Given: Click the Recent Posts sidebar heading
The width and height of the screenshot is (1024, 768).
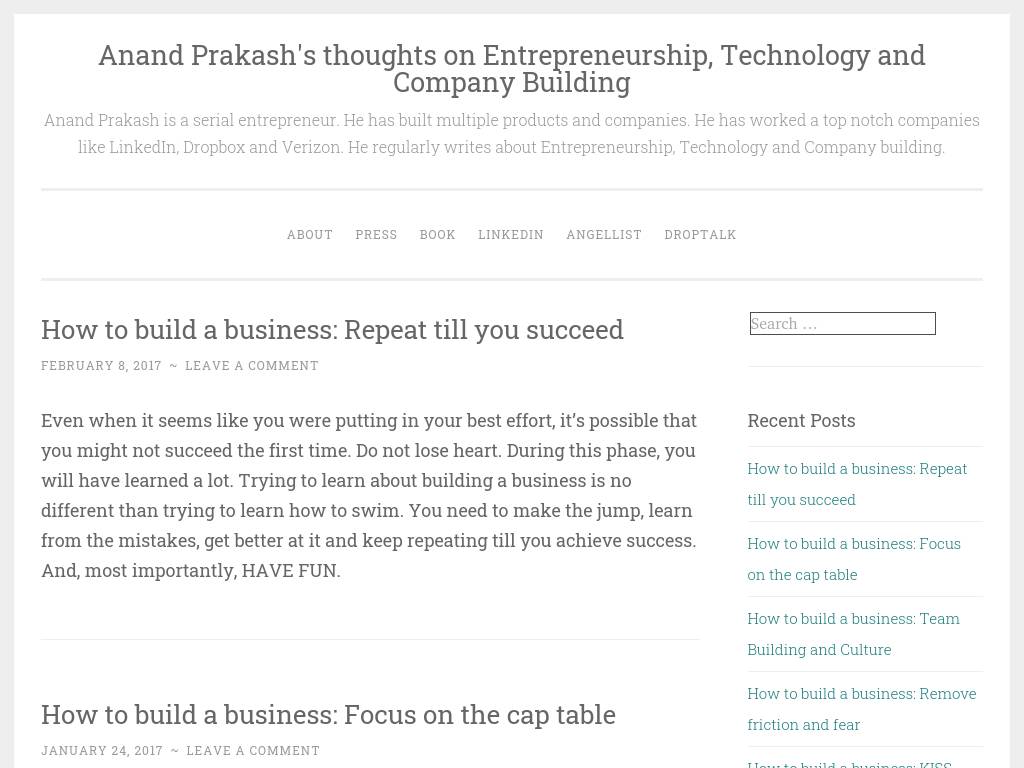Looking at the screenshot, I should tap(801, 421).
